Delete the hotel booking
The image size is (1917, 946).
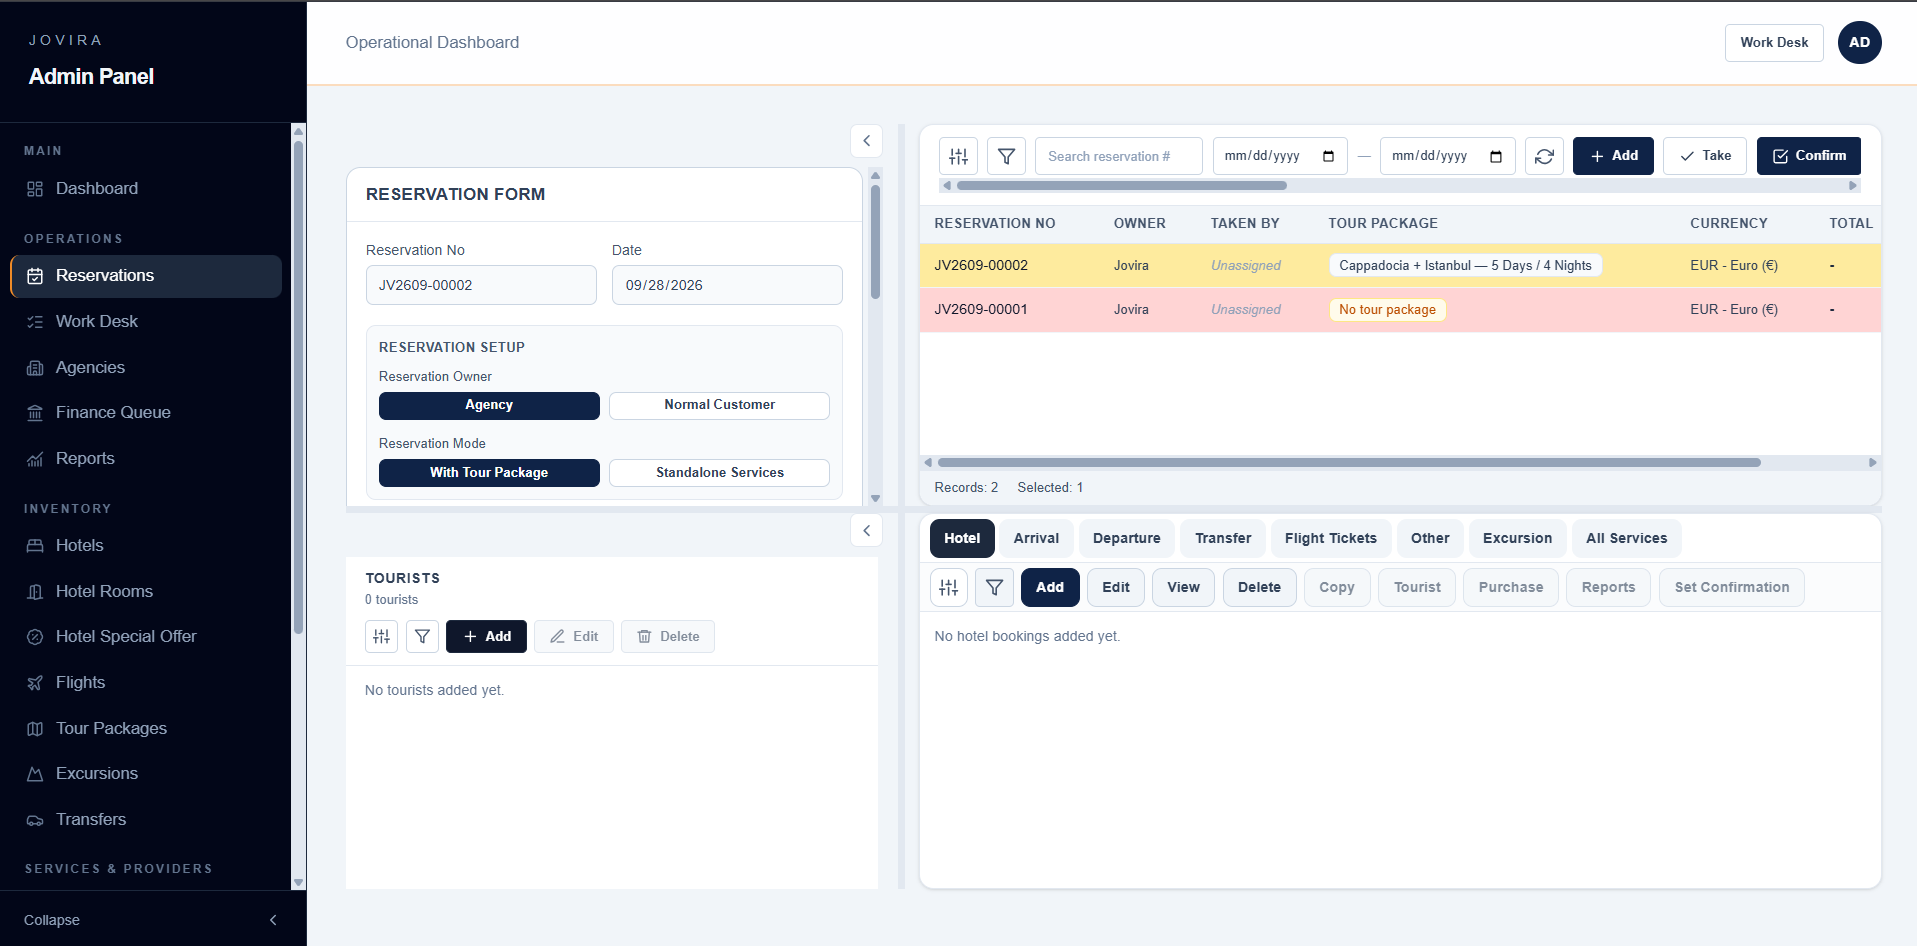pos(1259,588)
